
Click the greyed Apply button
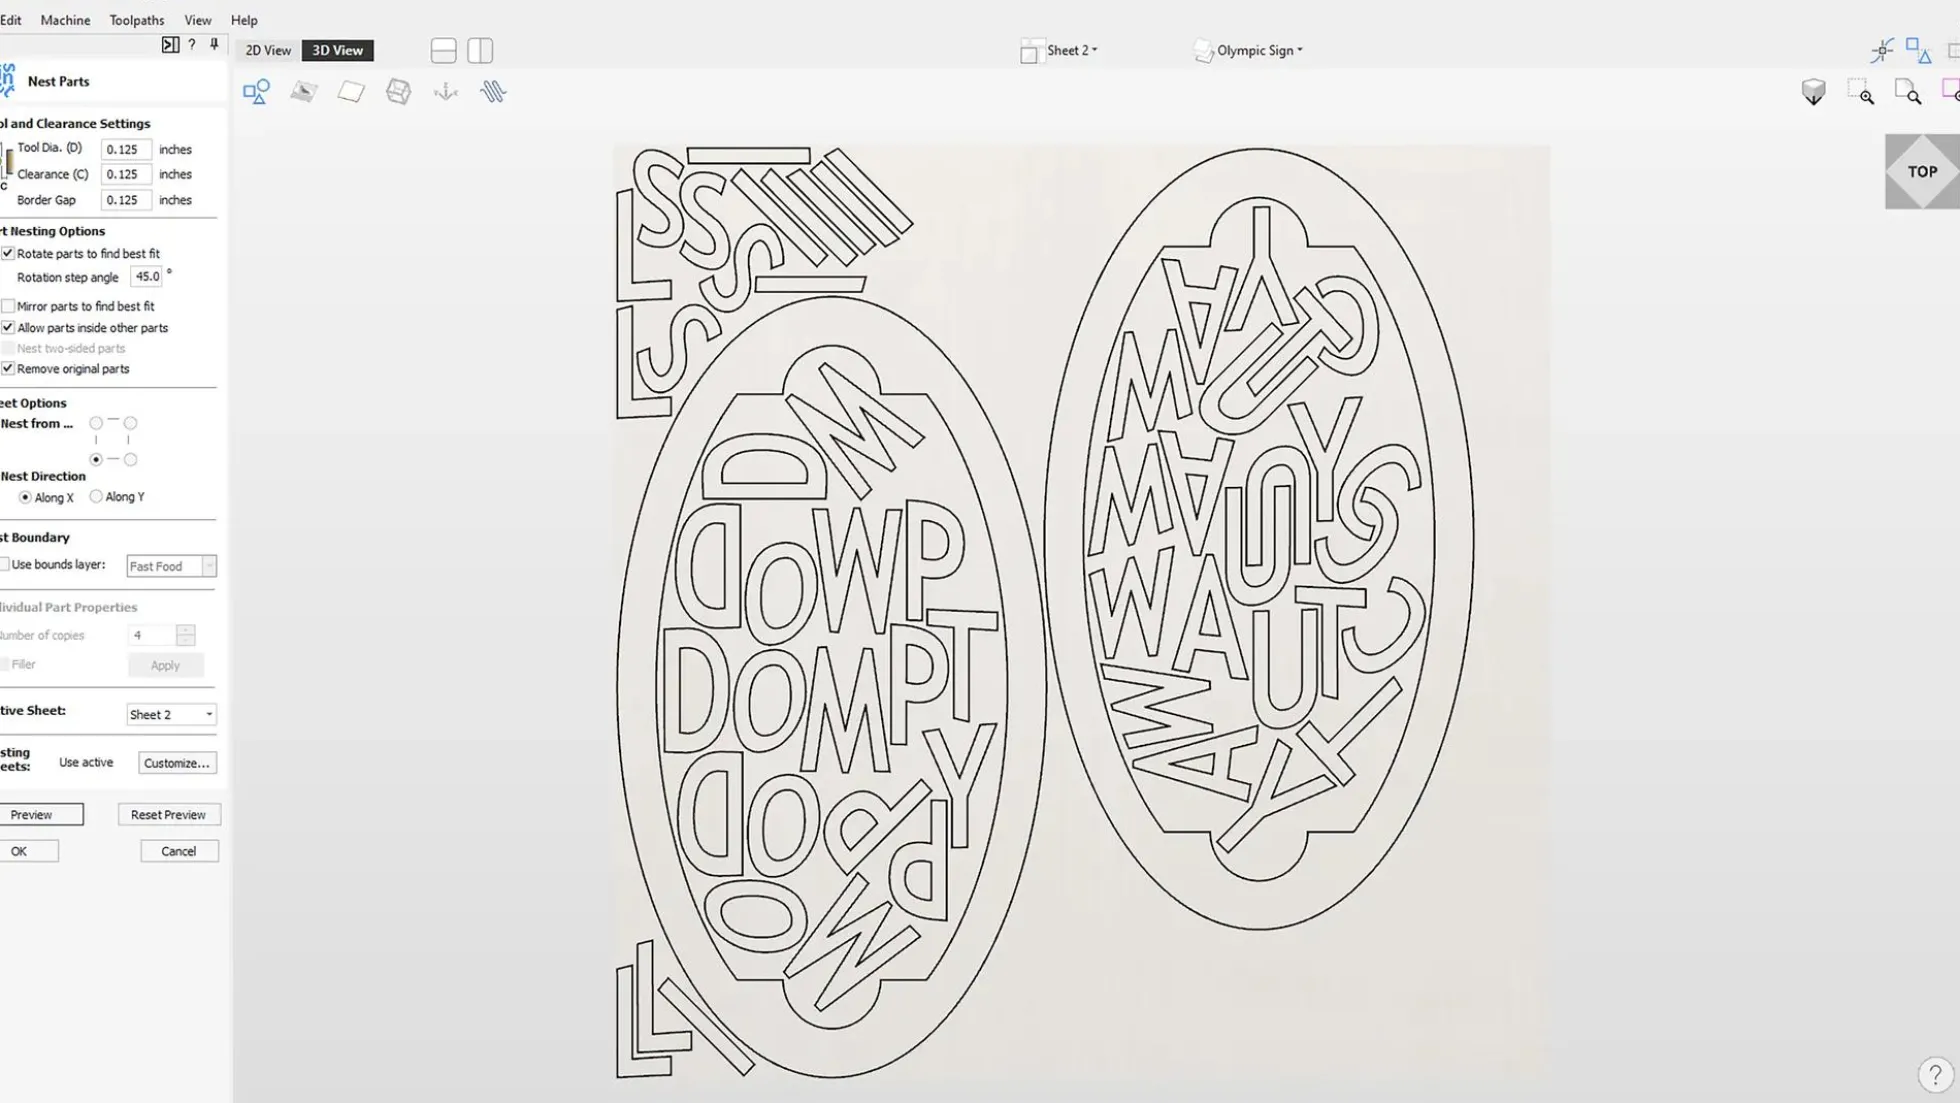tap(165, 665)
